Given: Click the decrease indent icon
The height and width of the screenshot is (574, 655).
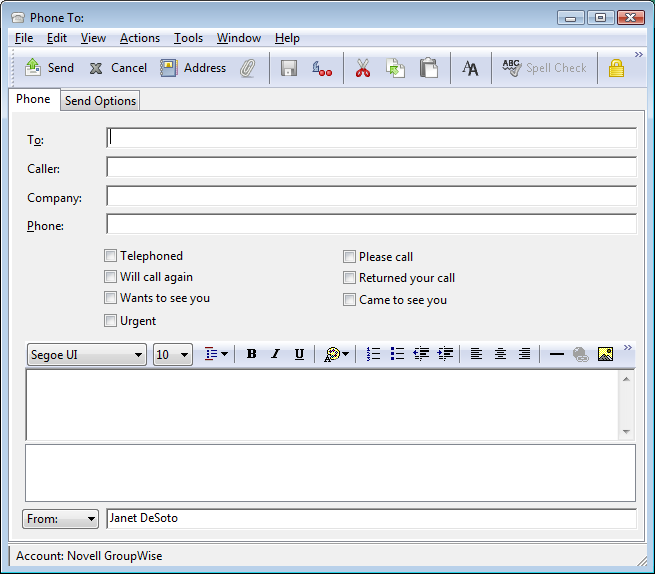Looking at the screenshot, I should point(421,354).
